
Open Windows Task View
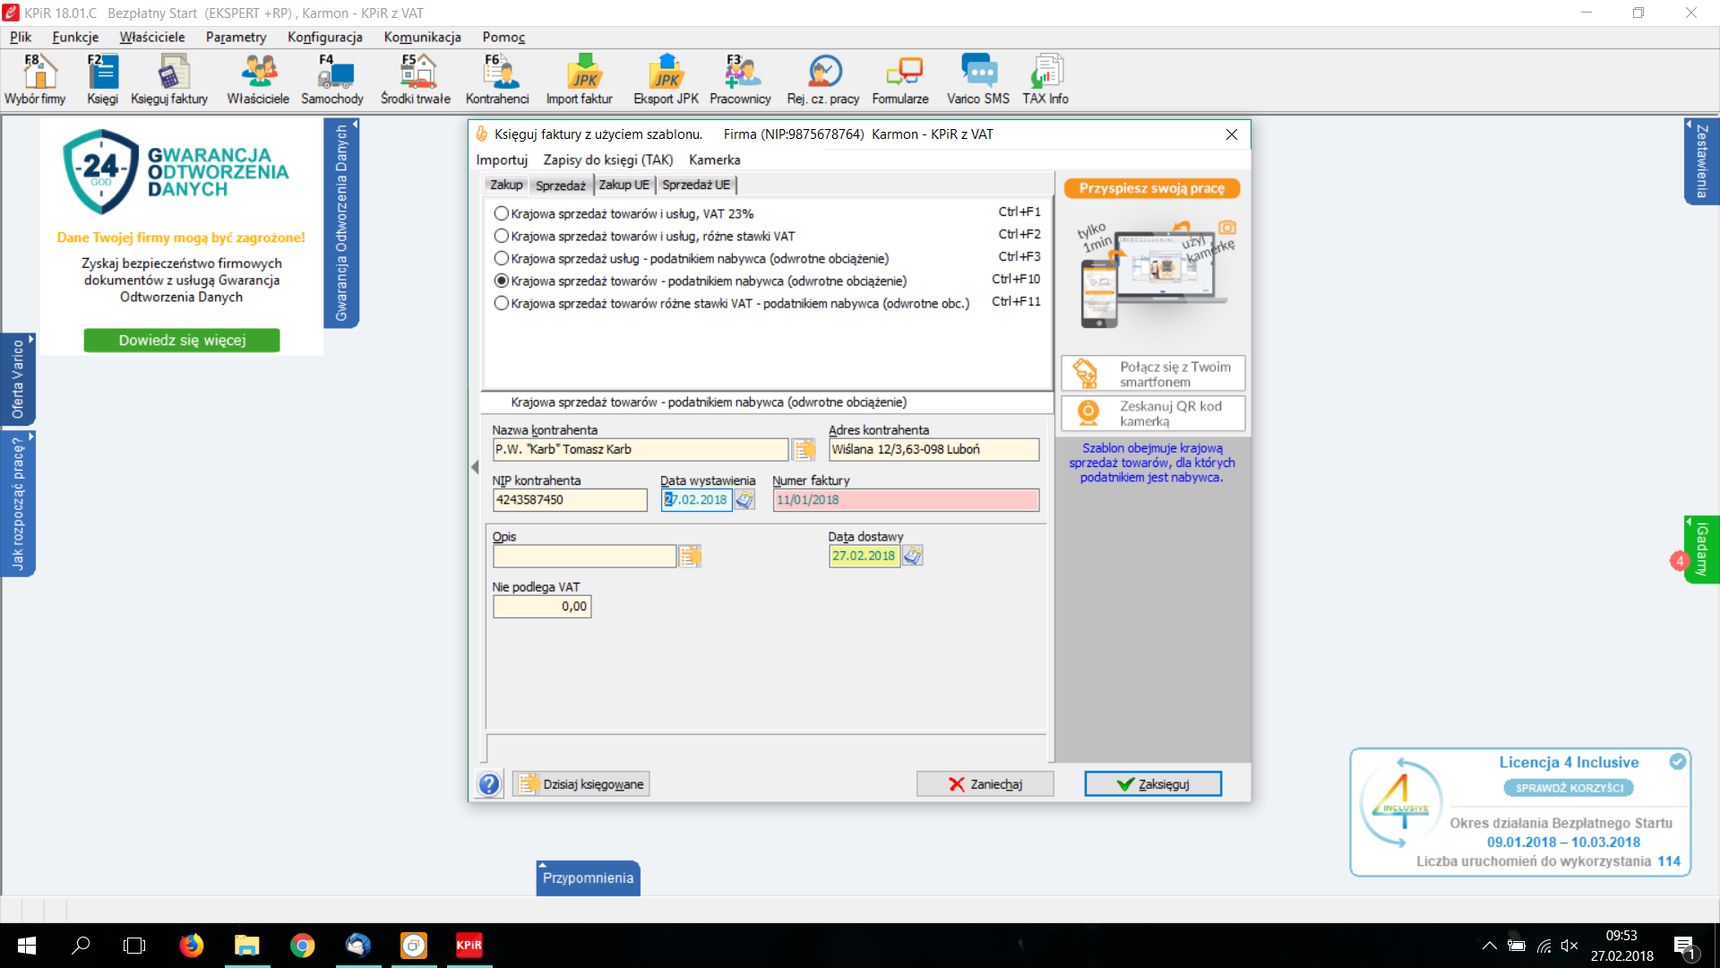point(134,945)
